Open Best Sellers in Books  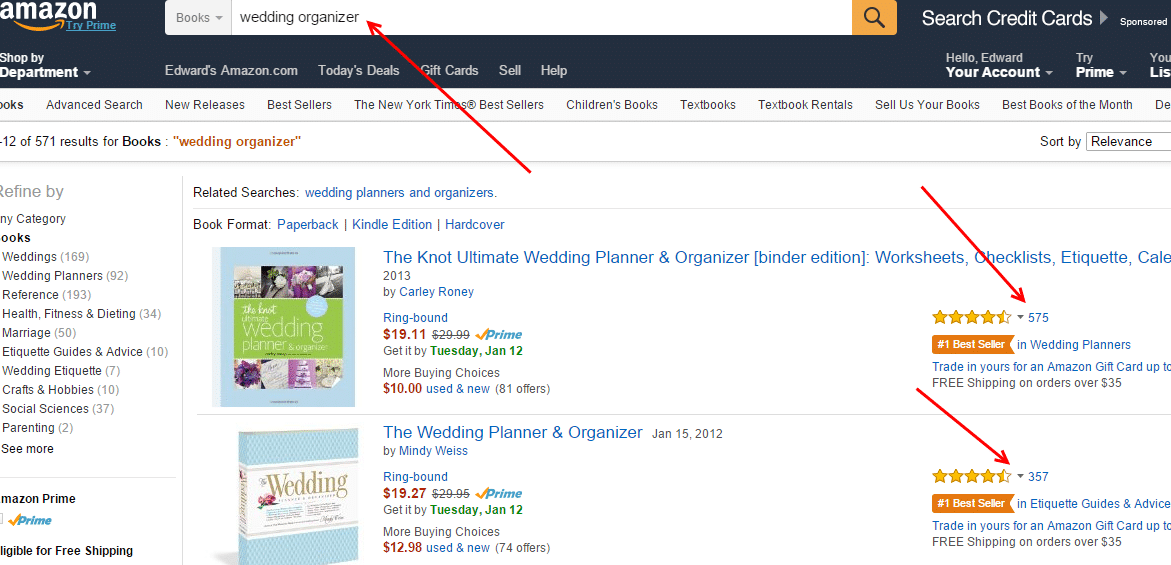(x=299, y=105)
